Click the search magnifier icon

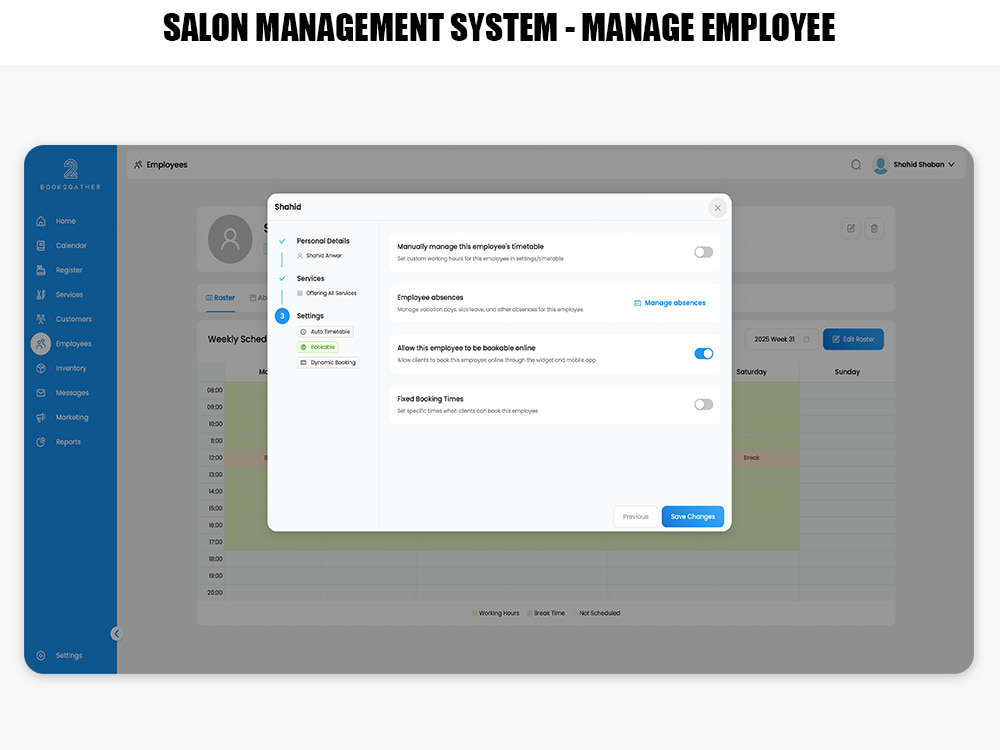856,165
